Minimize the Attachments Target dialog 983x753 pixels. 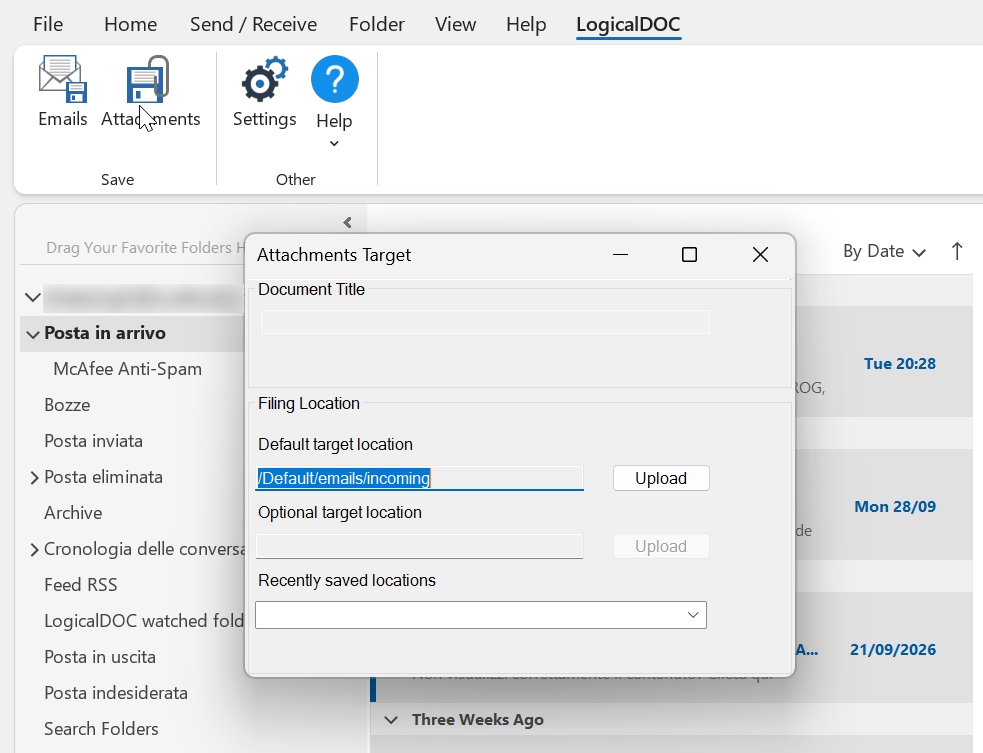click(x=621, y=255)
